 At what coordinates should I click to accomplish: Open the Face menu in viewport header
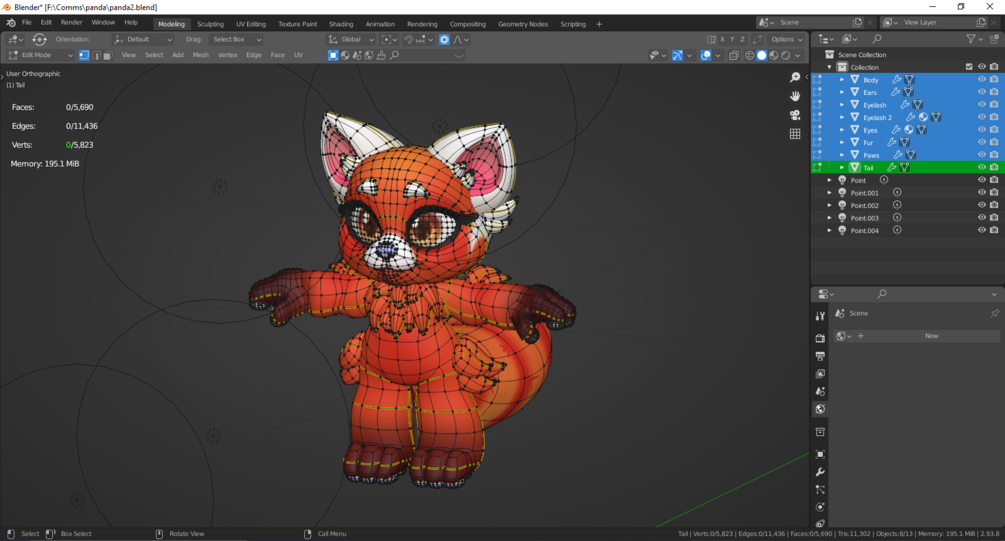(278, 55)
